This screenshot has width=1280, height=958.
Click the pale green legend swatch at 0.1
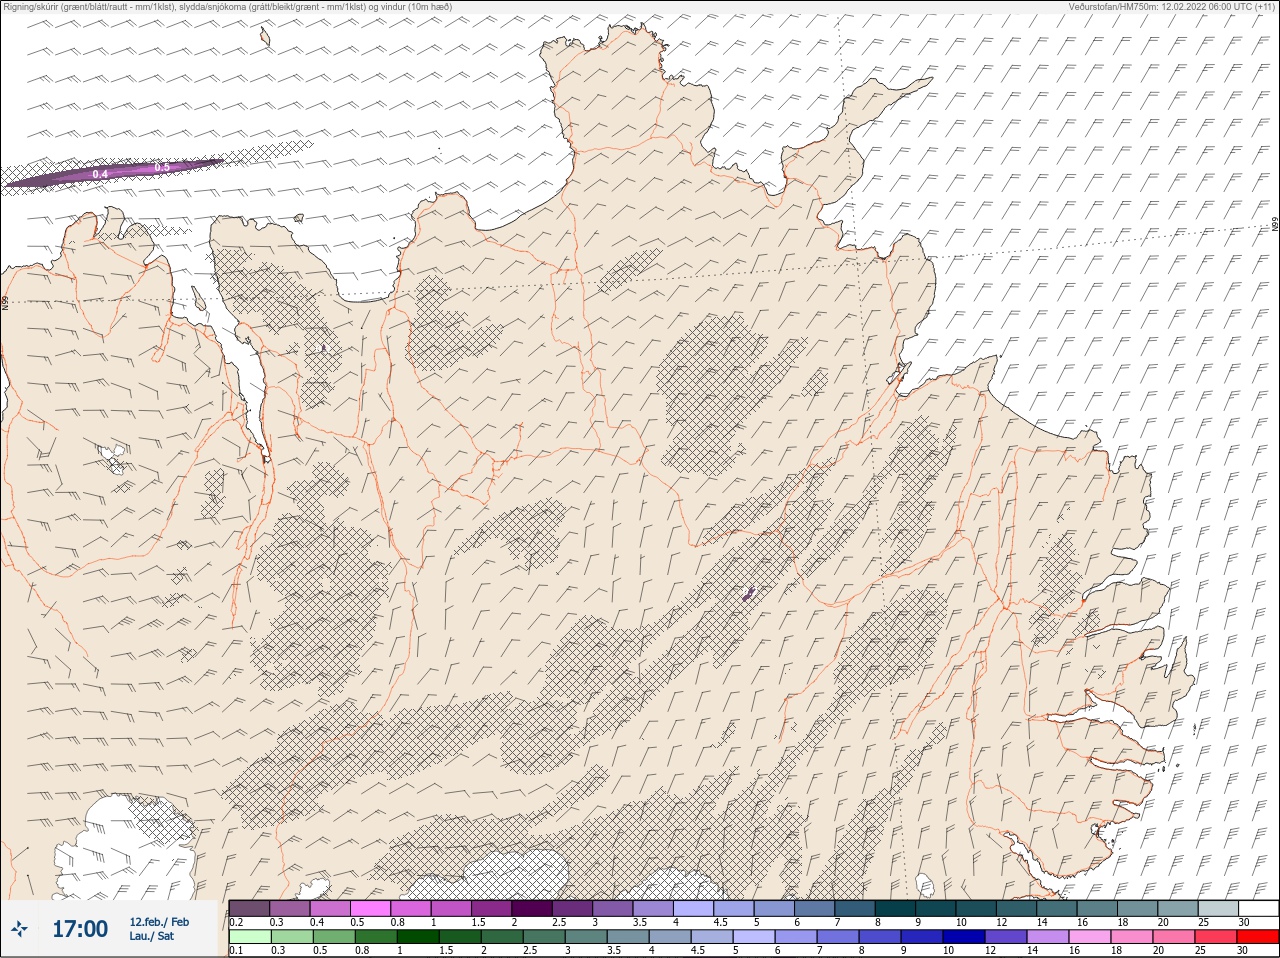point(249,937)
